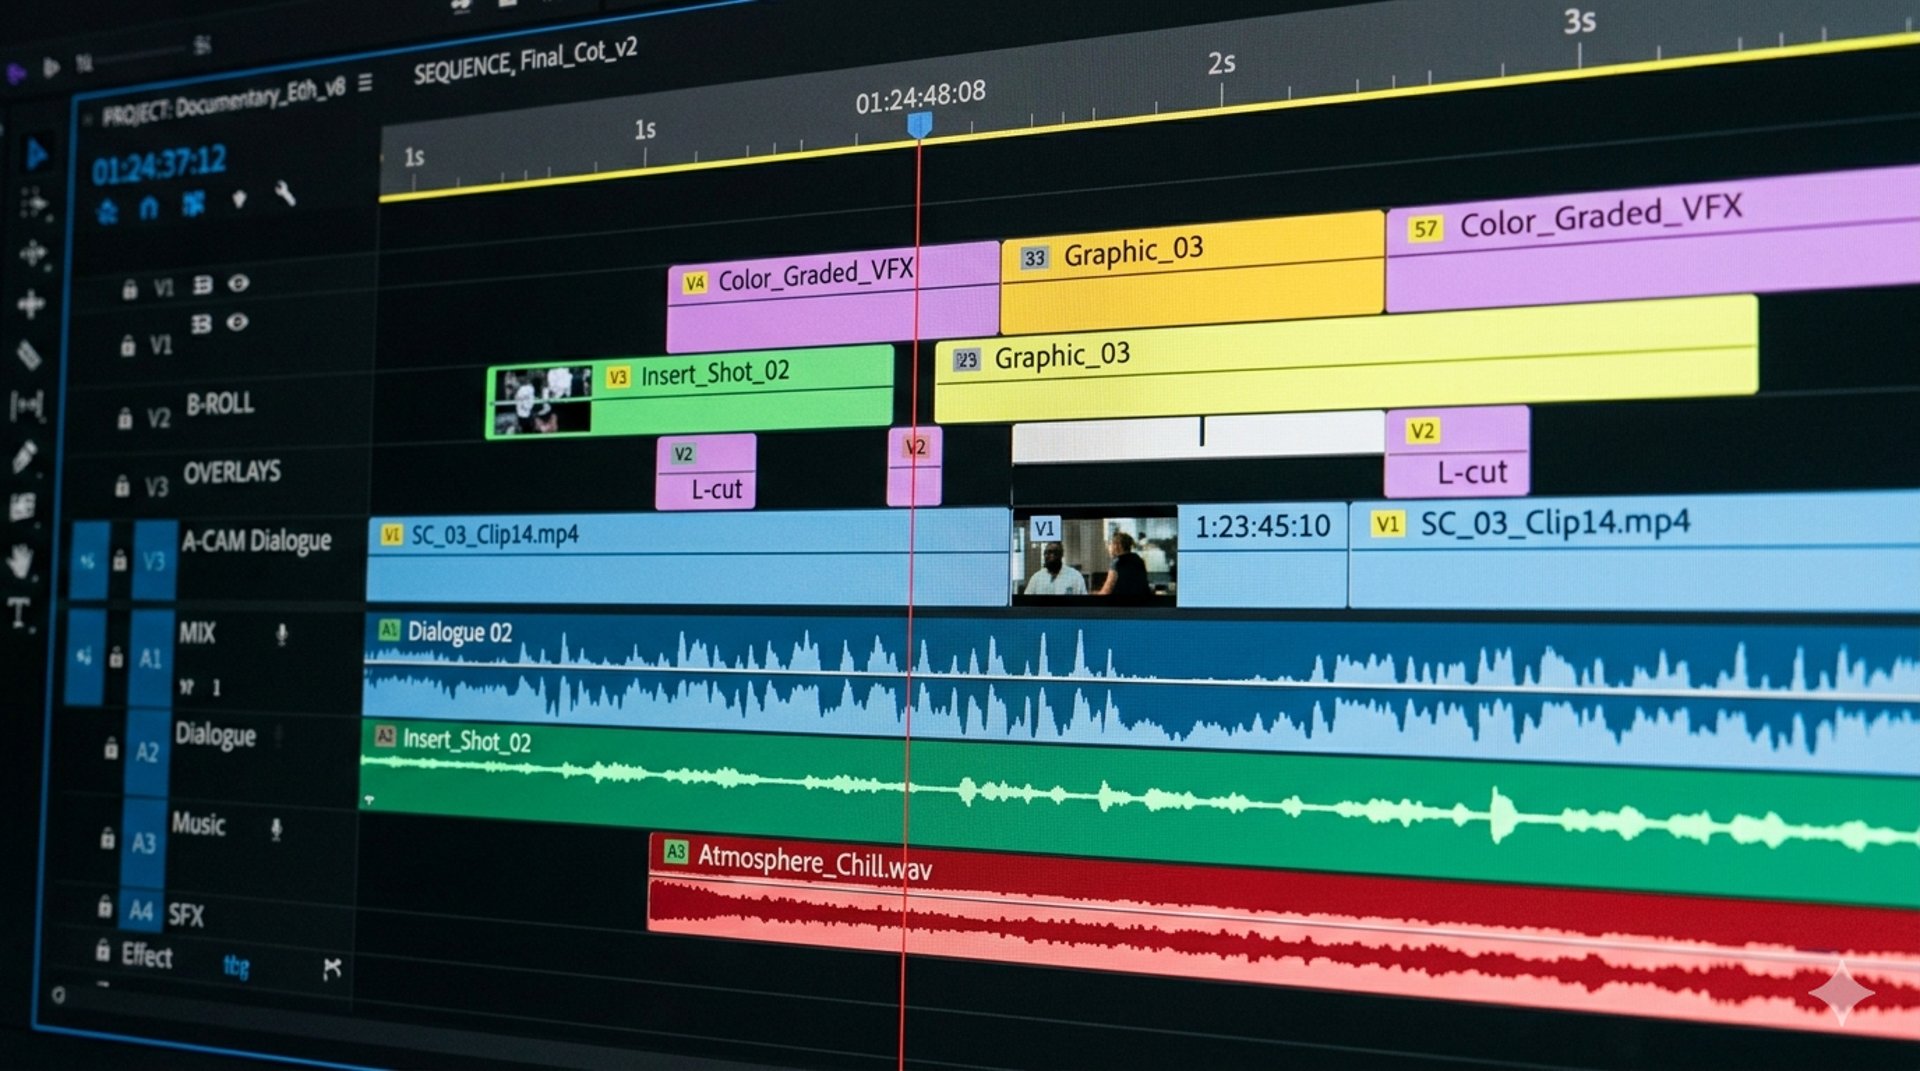This screenshot has height=1071, width=1920.
Task: Toggle the lock on A-CAM Dialogue track
Action: coord(119,560)
